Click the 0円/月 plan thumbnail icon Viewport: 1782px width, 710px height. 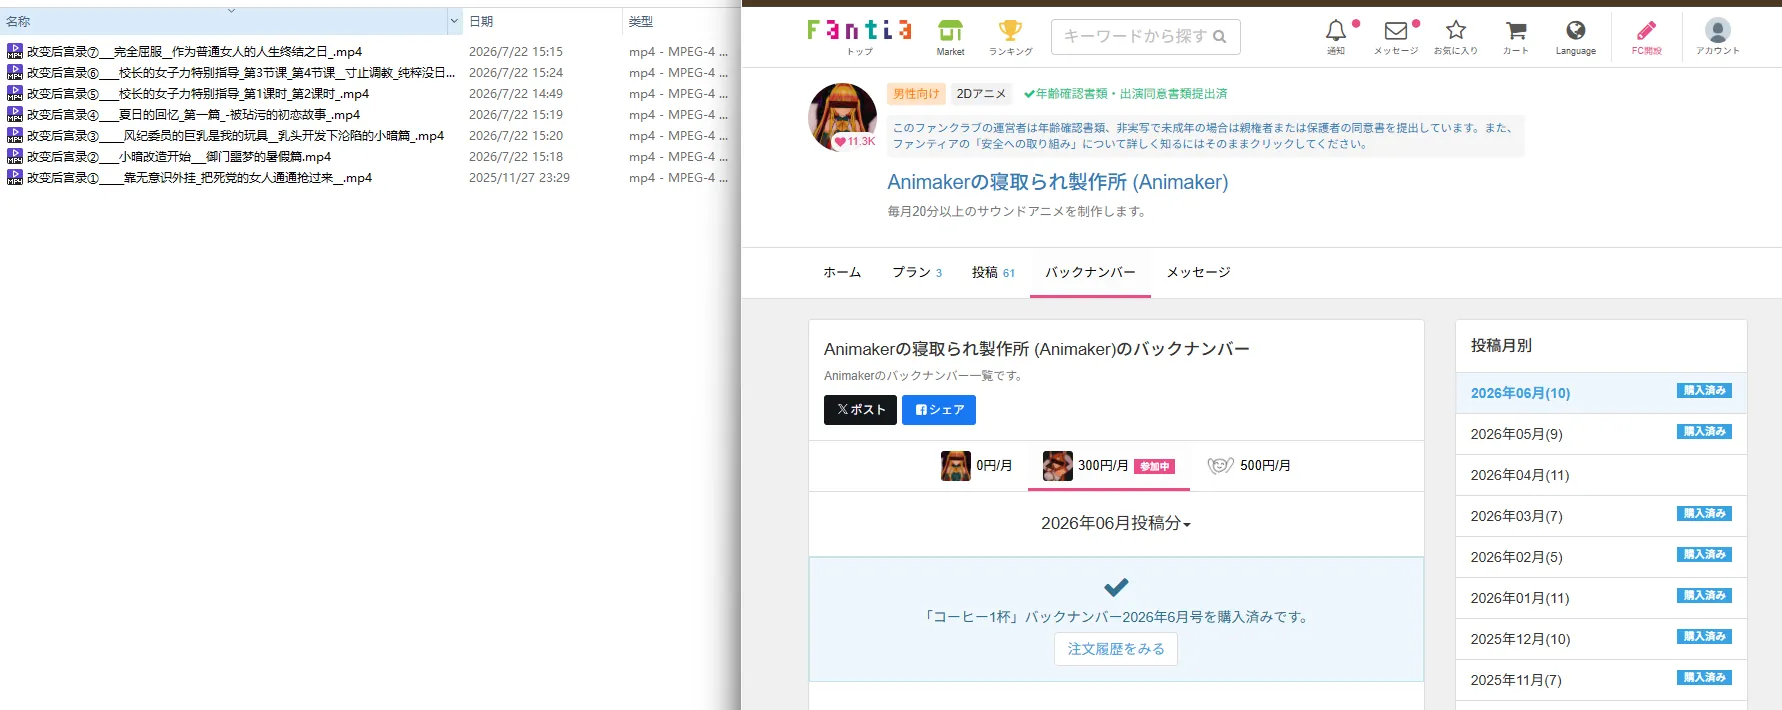[956, 466]
